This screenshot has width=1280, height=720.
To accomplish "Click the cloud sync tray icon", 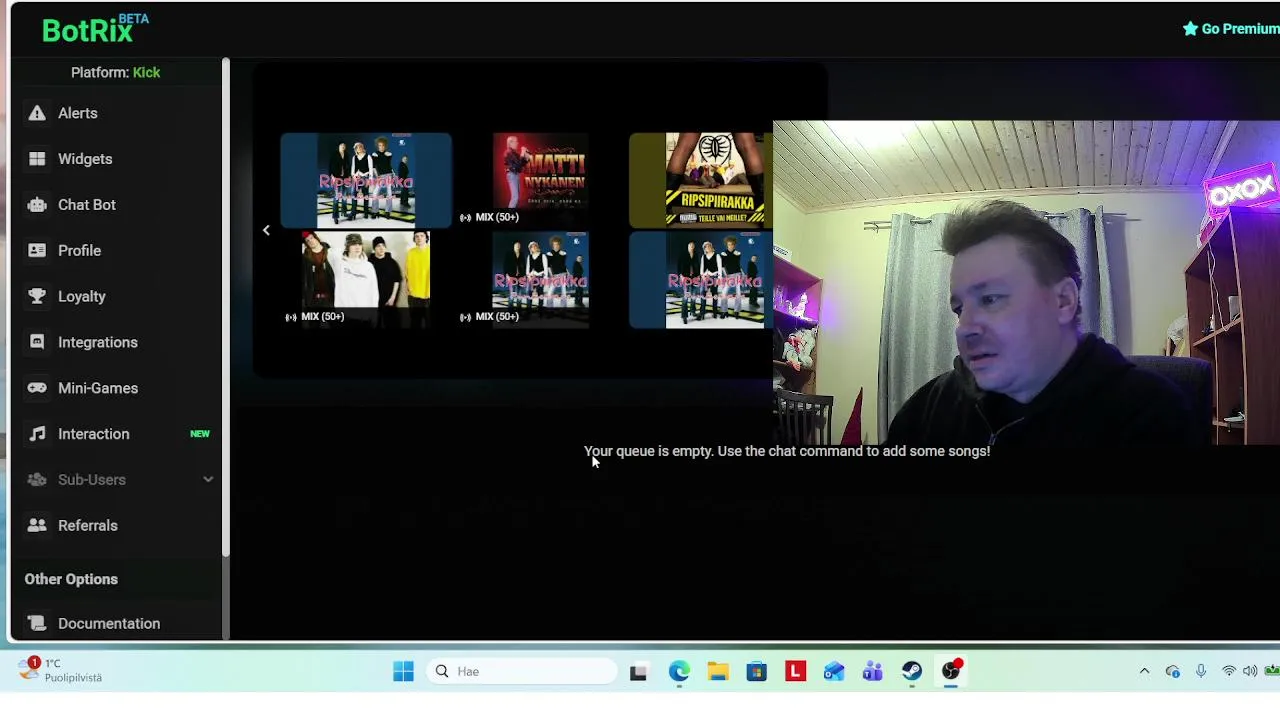I will (x=1172, y=671).
